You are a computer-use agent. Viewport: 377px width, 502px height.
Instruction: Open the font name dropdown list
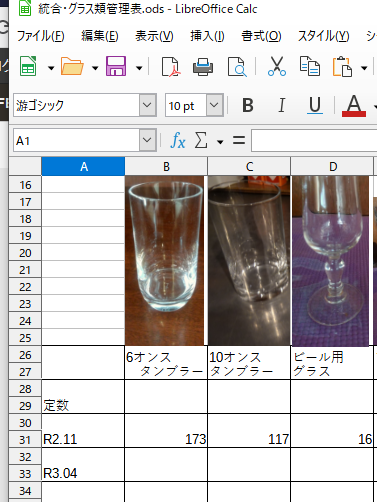click(x=147, y=105)
